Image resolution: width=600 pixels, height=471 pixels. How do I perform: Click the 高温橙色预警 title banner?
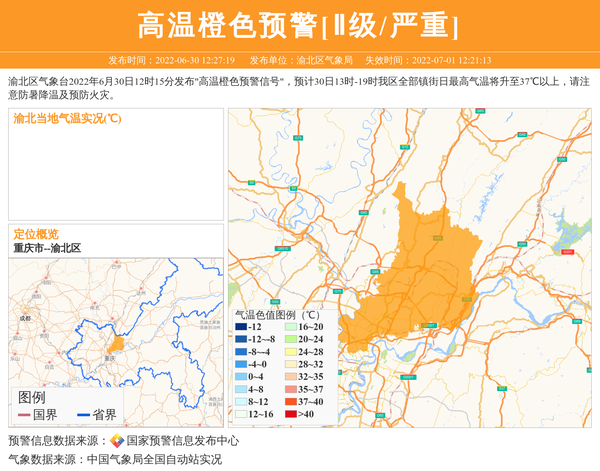click(x=299, y=25)
